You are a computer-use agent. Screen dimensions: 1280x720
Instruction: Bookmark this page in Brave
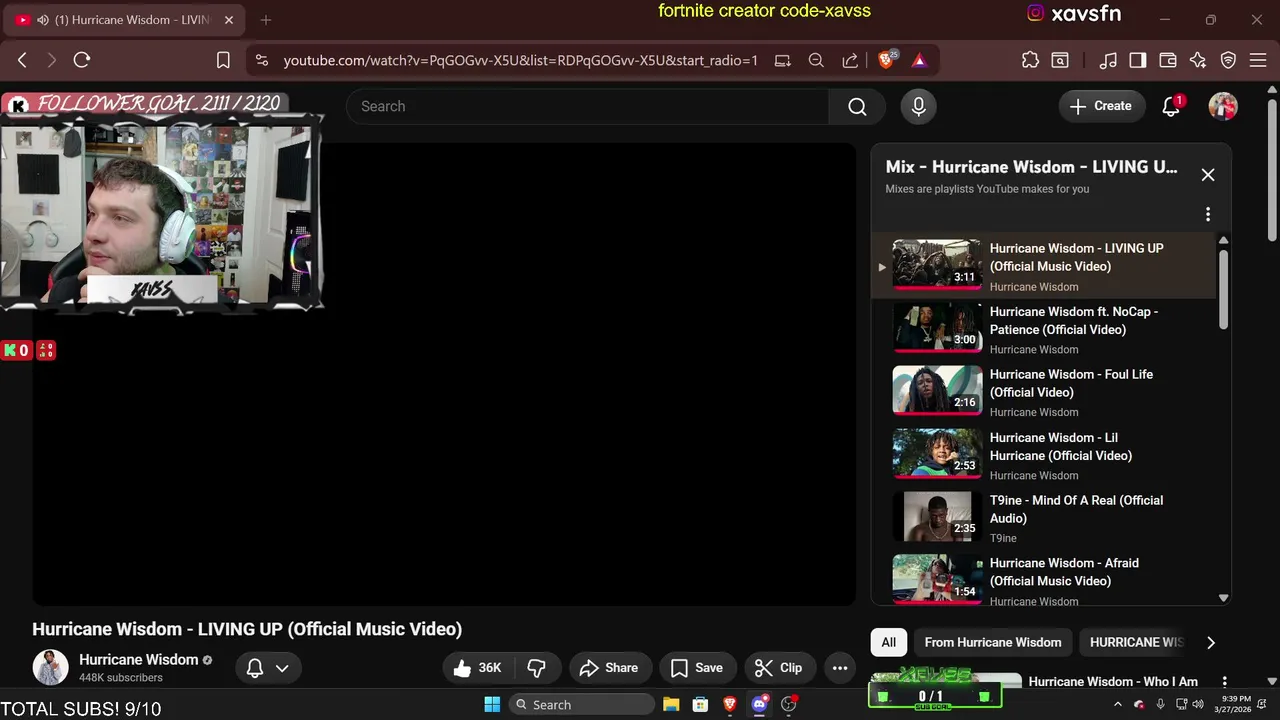(x=223, y=60)
